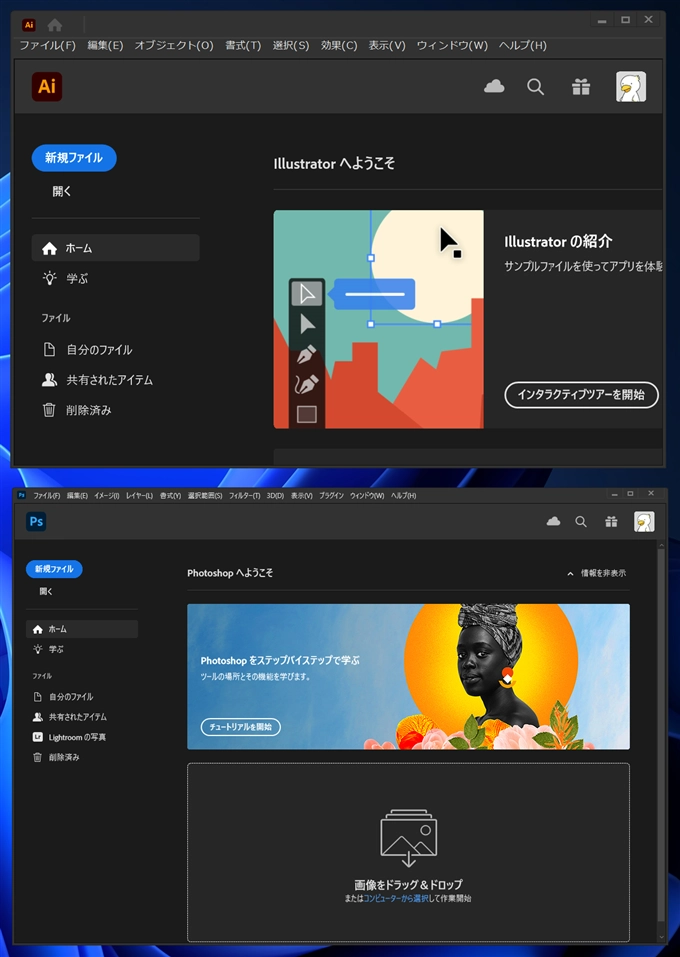This screenshot has width=680, height=957.
Task: Click the home icon in Illustrator title bar
Action: pos(55,25)
